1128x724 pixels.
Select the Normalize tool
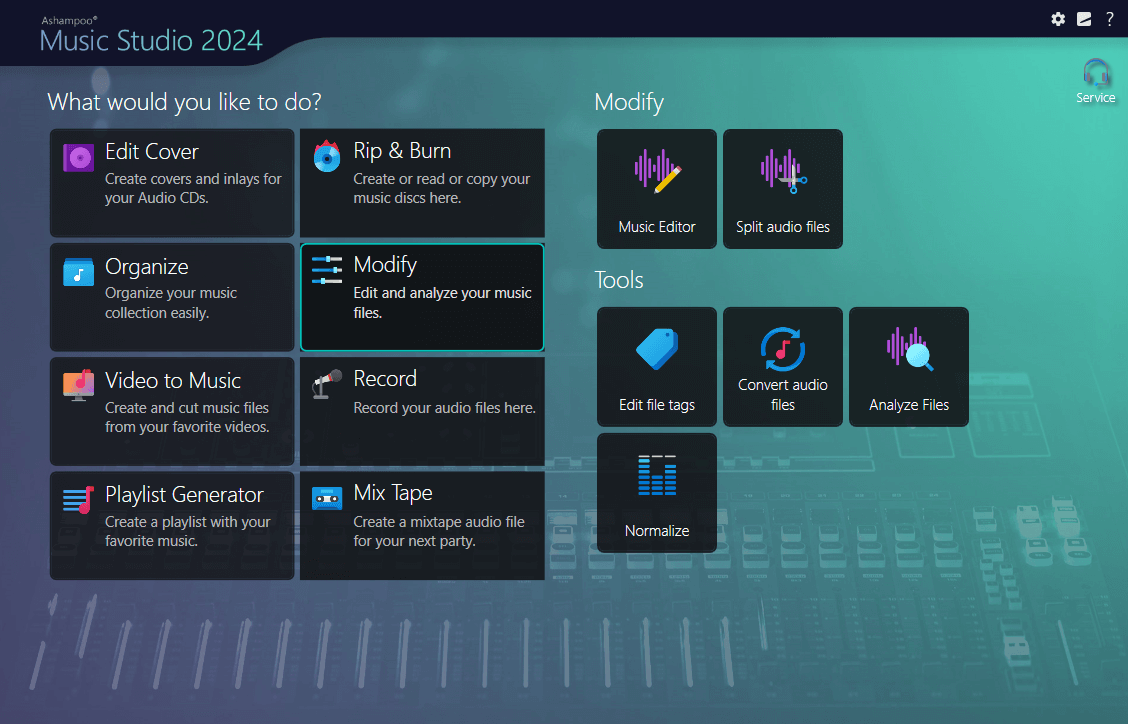pyautogui.click(x=656, y=492)
